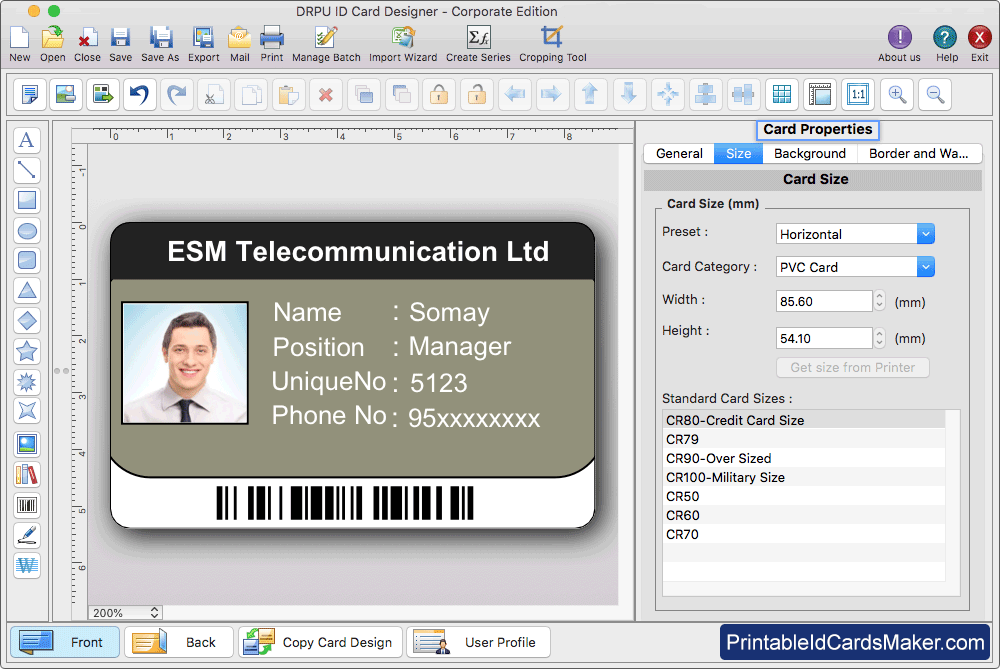Select the Text tool
This screenshot has width=1000, height=669.
pos(27,140)
